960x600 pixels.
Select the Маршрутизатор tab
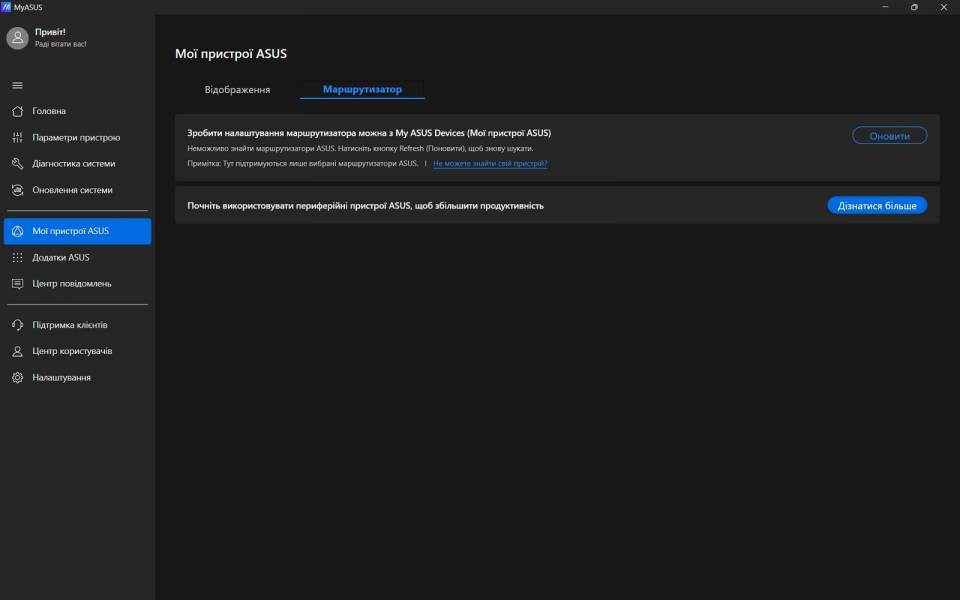pos(362,89)
